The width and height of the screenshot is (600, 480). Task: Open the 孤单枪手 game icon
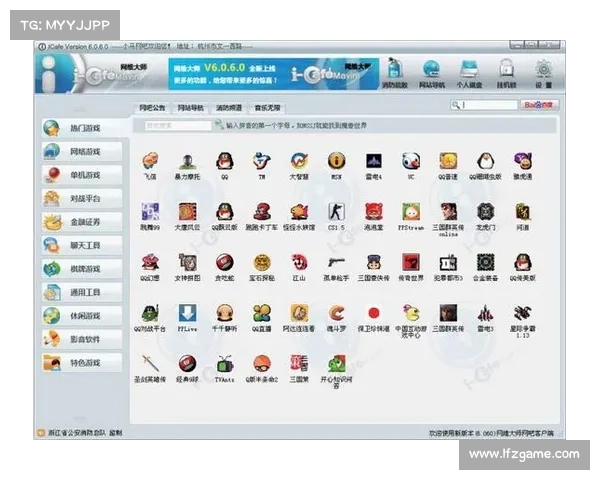coord(336,263)
